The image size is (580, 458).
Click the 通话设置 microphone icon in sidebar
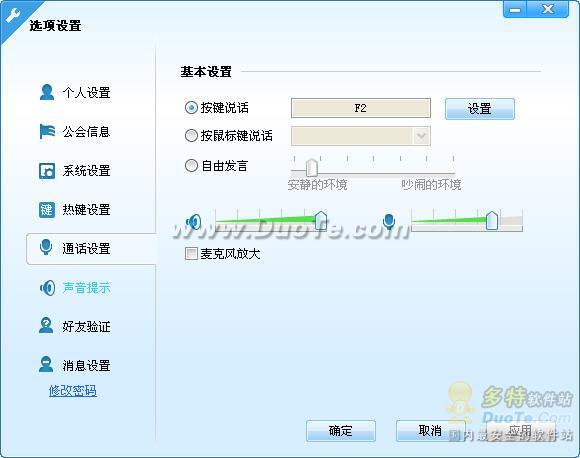pos(46,247)
